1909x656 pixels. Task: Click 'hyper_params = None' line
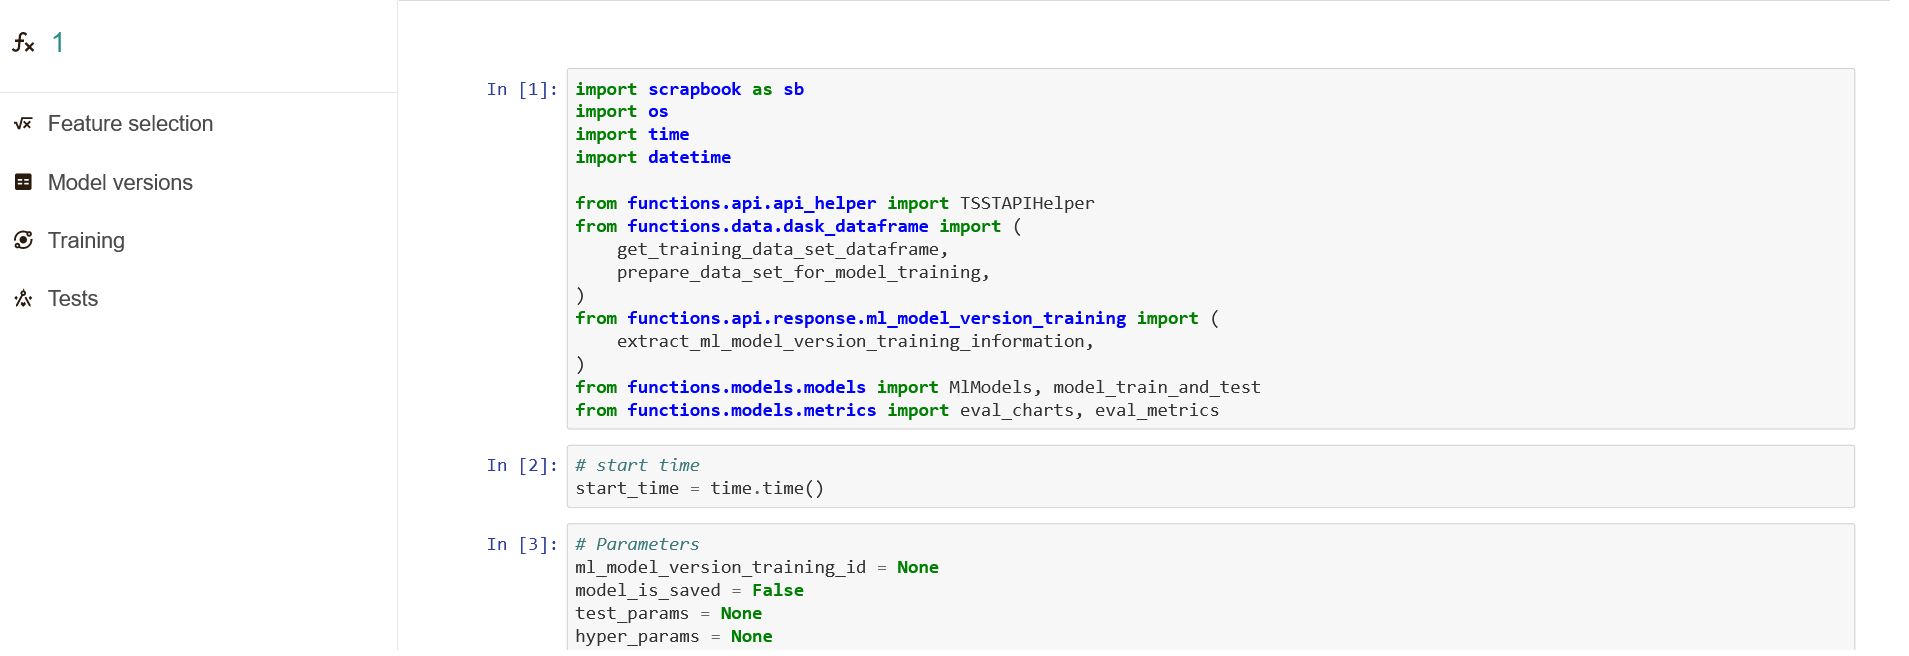673,636
